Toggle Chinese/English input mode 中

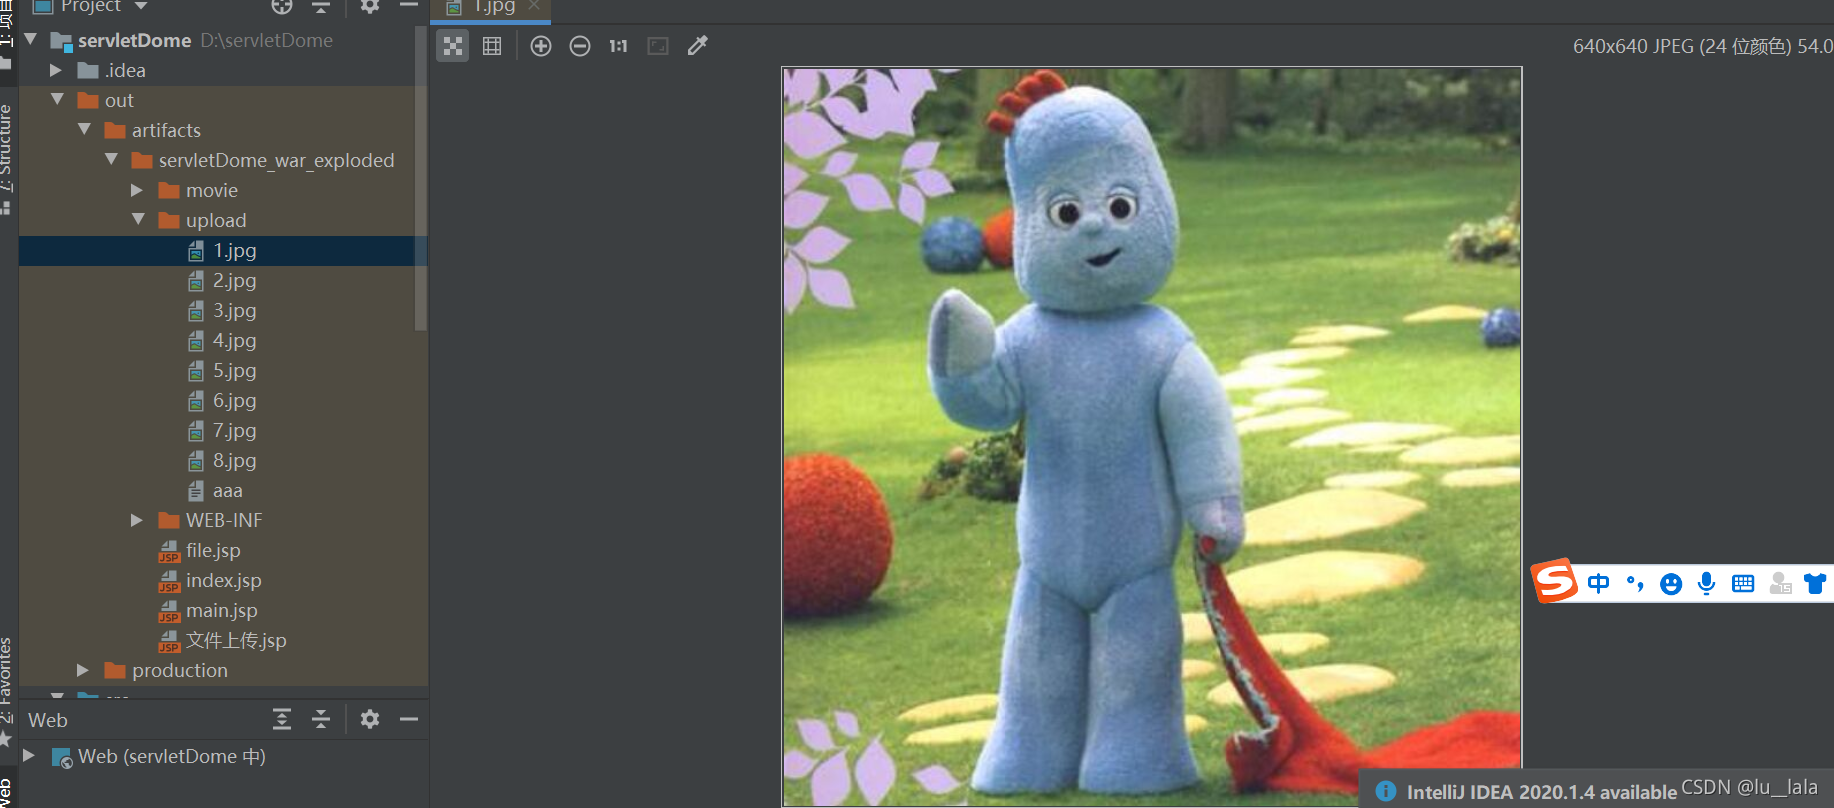coord(1599,583)
